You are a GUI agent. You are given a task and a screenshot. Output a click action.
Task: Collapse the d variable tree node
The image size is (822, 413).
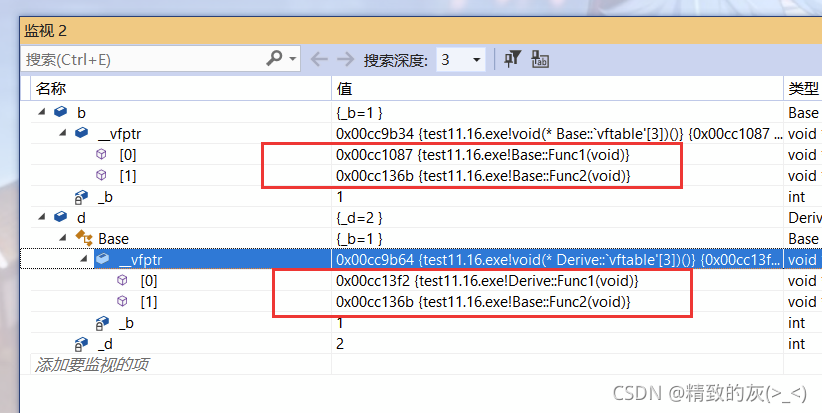(42, 217)
